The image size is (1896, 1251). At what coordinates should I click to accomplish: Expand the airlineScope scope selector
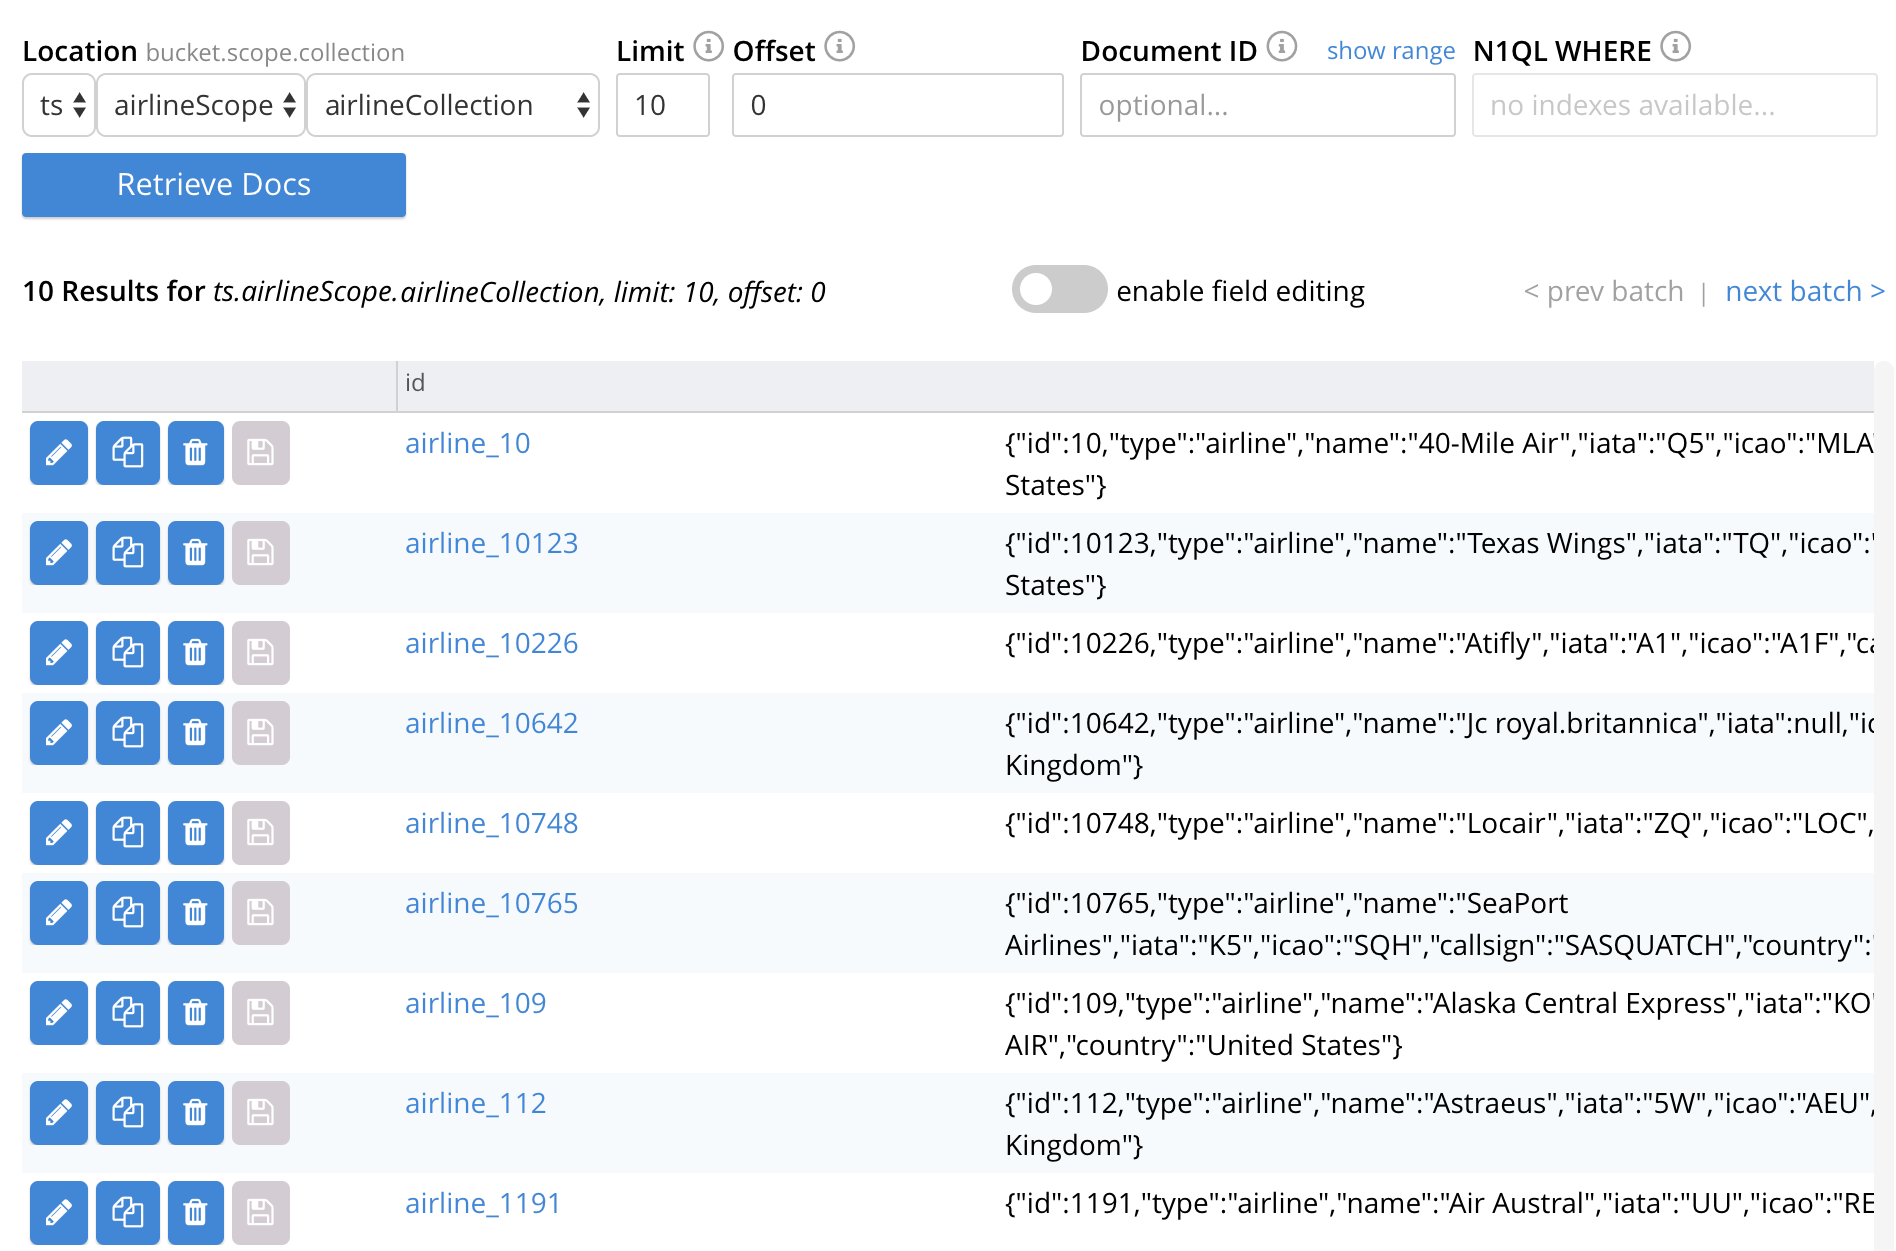(x=202, y=105)
